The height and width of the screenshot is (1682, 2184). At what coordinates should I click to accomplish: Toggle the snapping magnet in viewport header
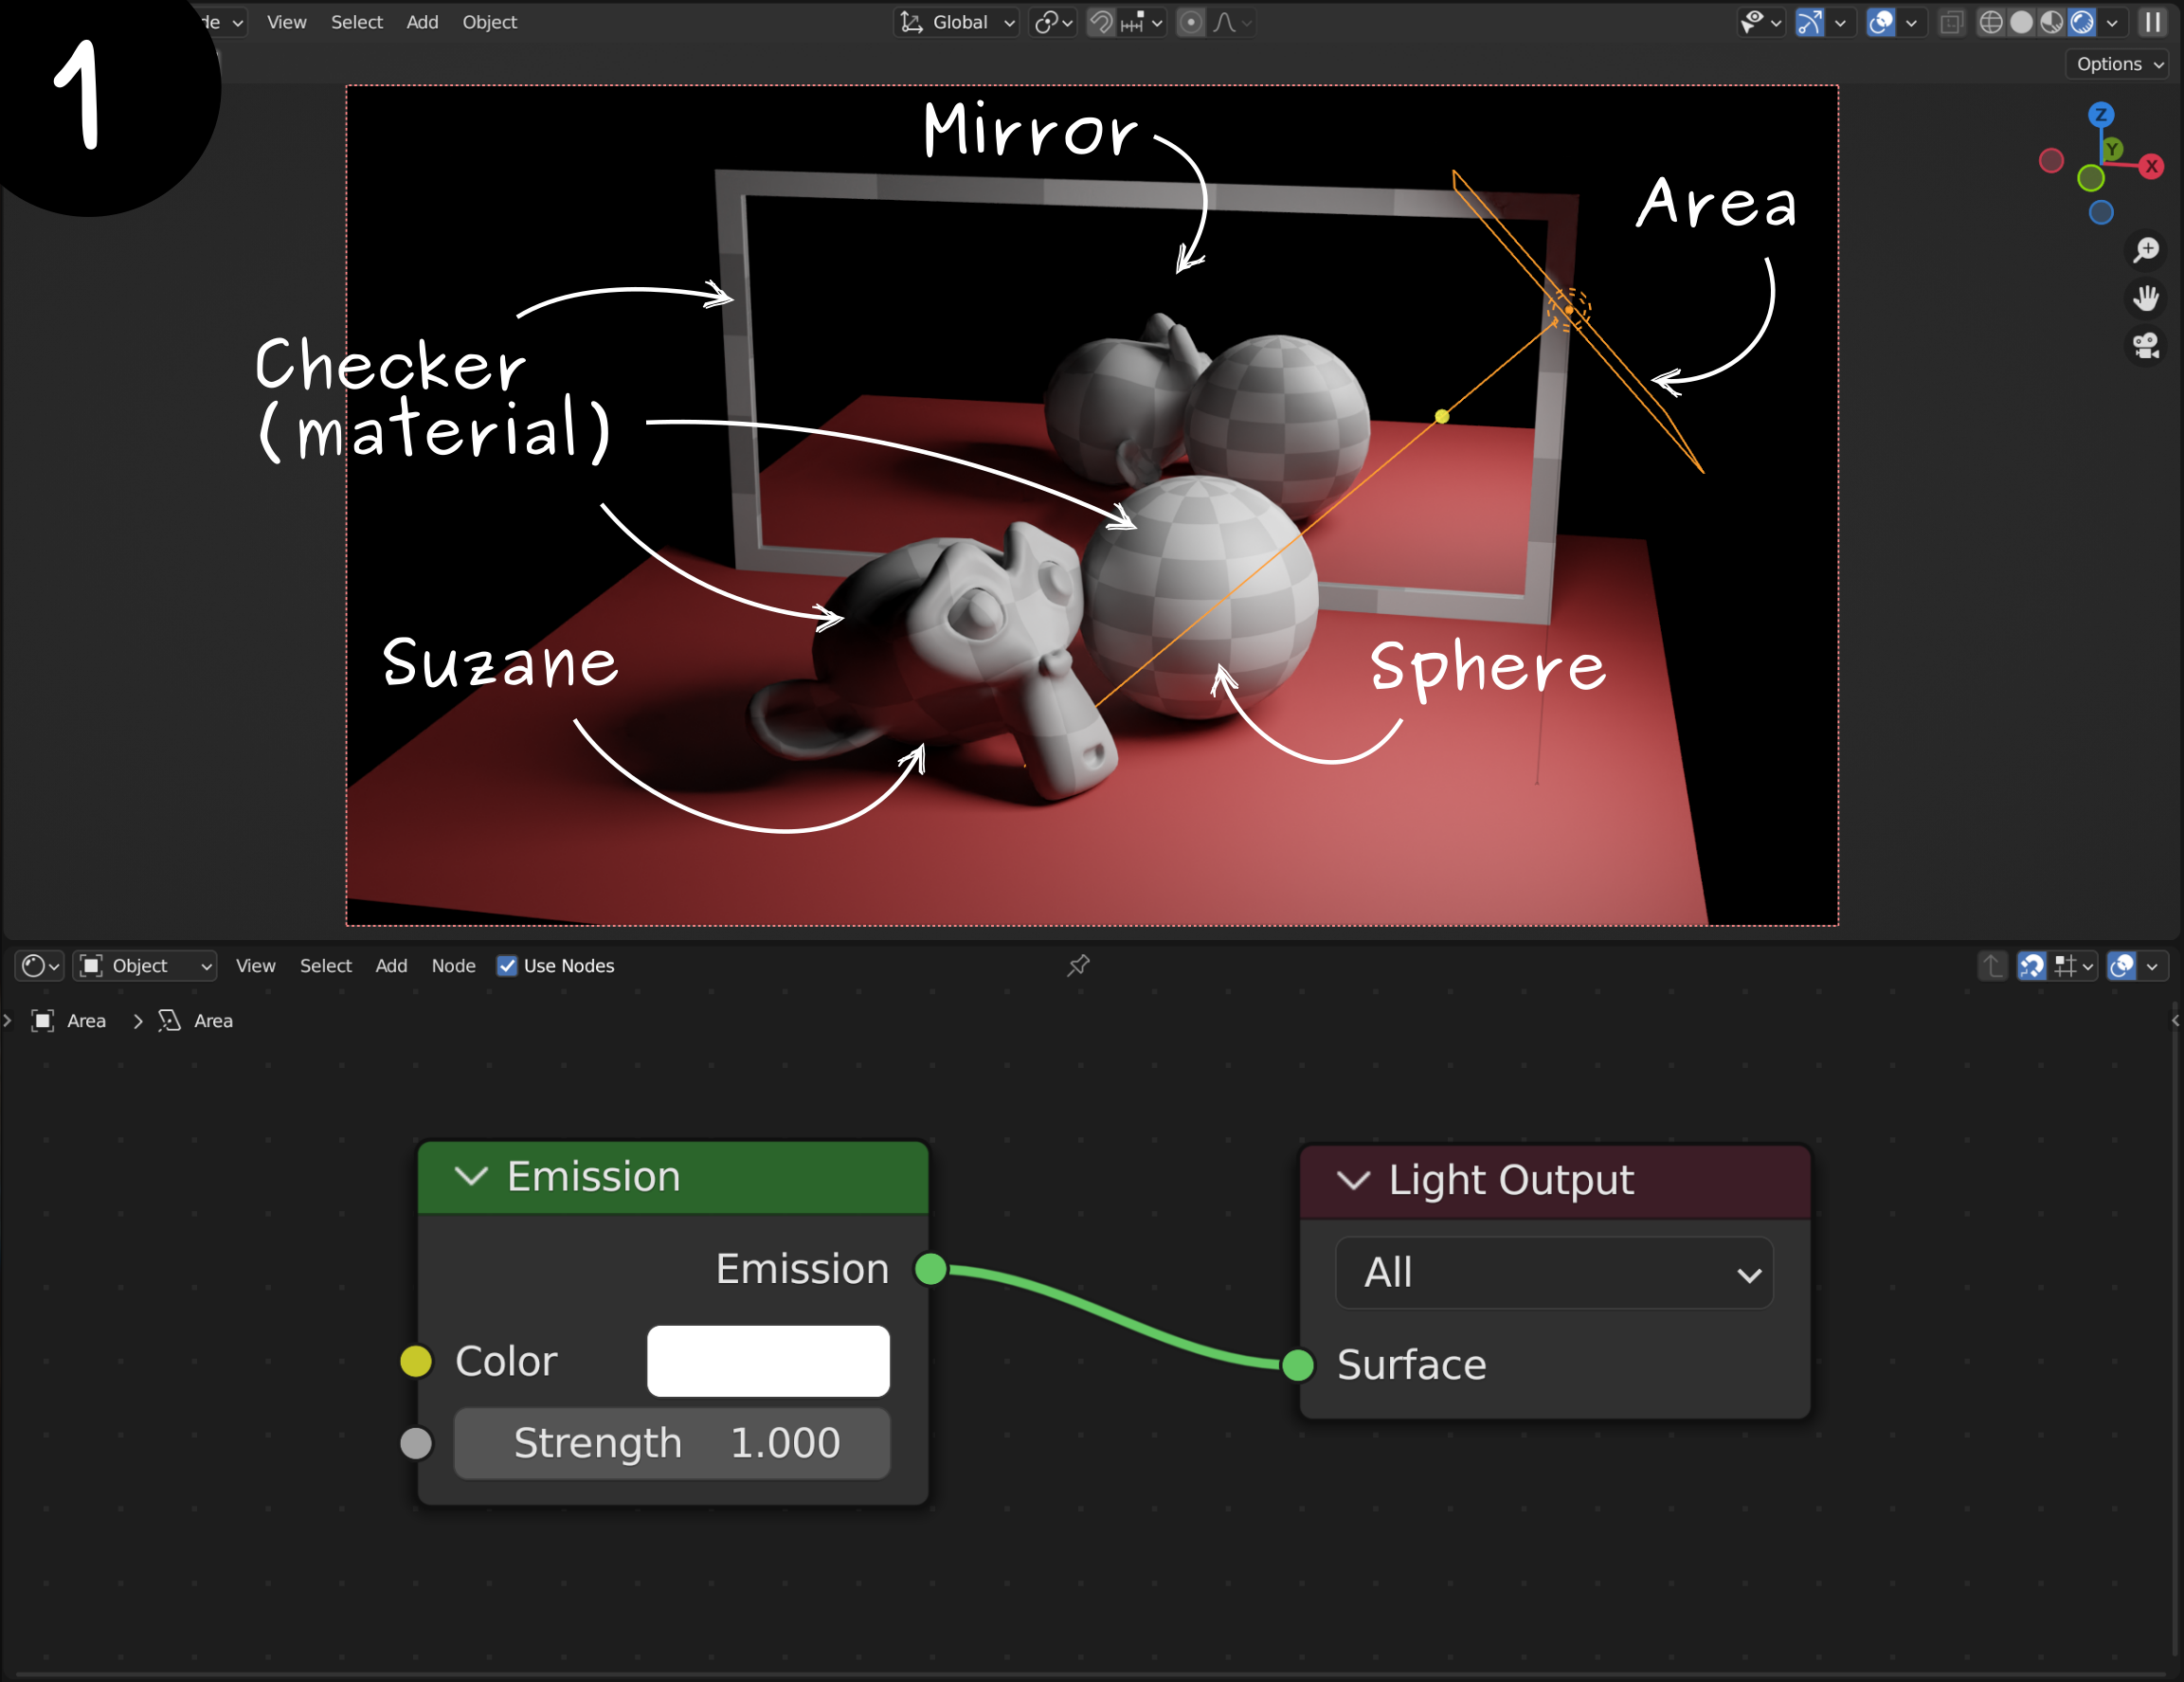point(1101,22)
